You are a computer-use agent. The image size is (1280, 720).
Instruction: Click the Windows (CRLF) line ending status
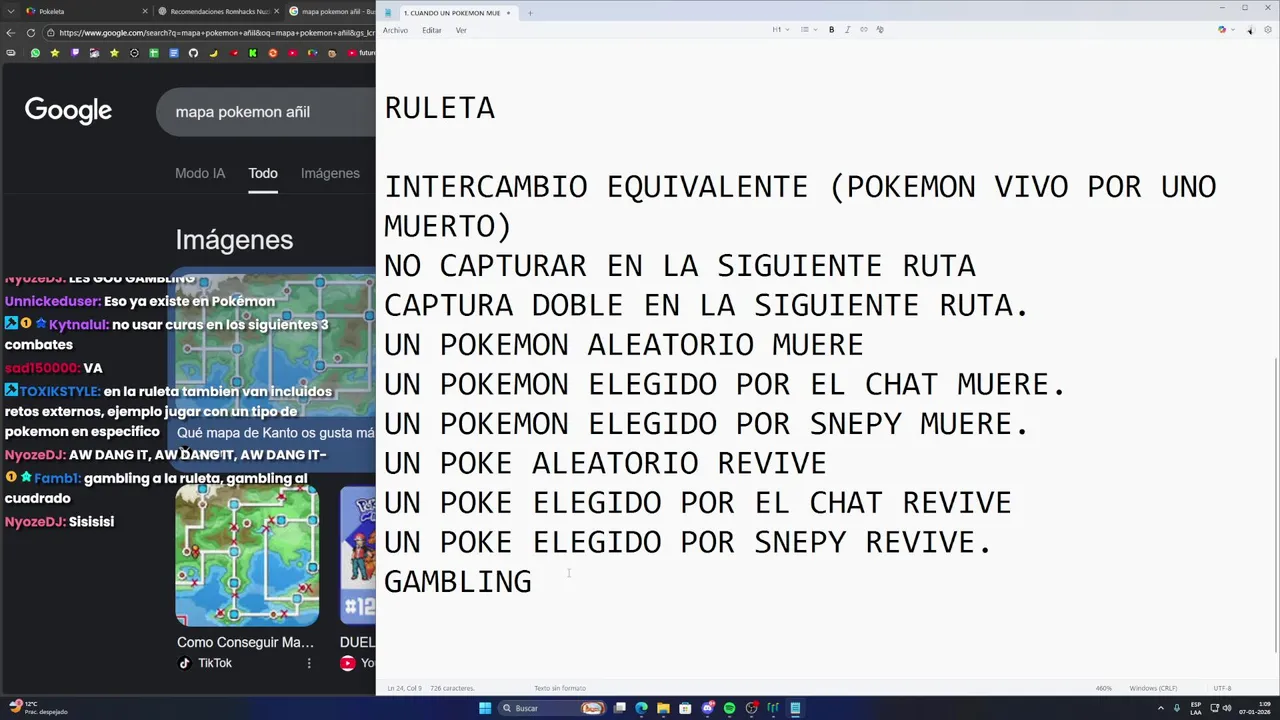(x=1153, y=688)
